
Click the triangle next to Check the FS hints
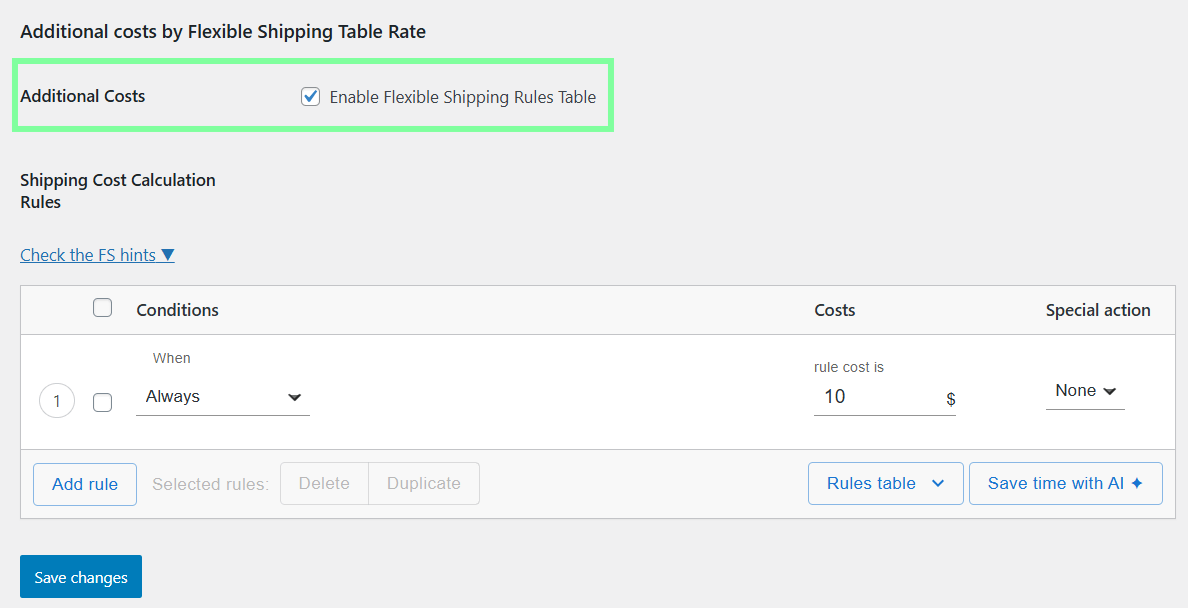pyautogui.click(x=168, y=254)
